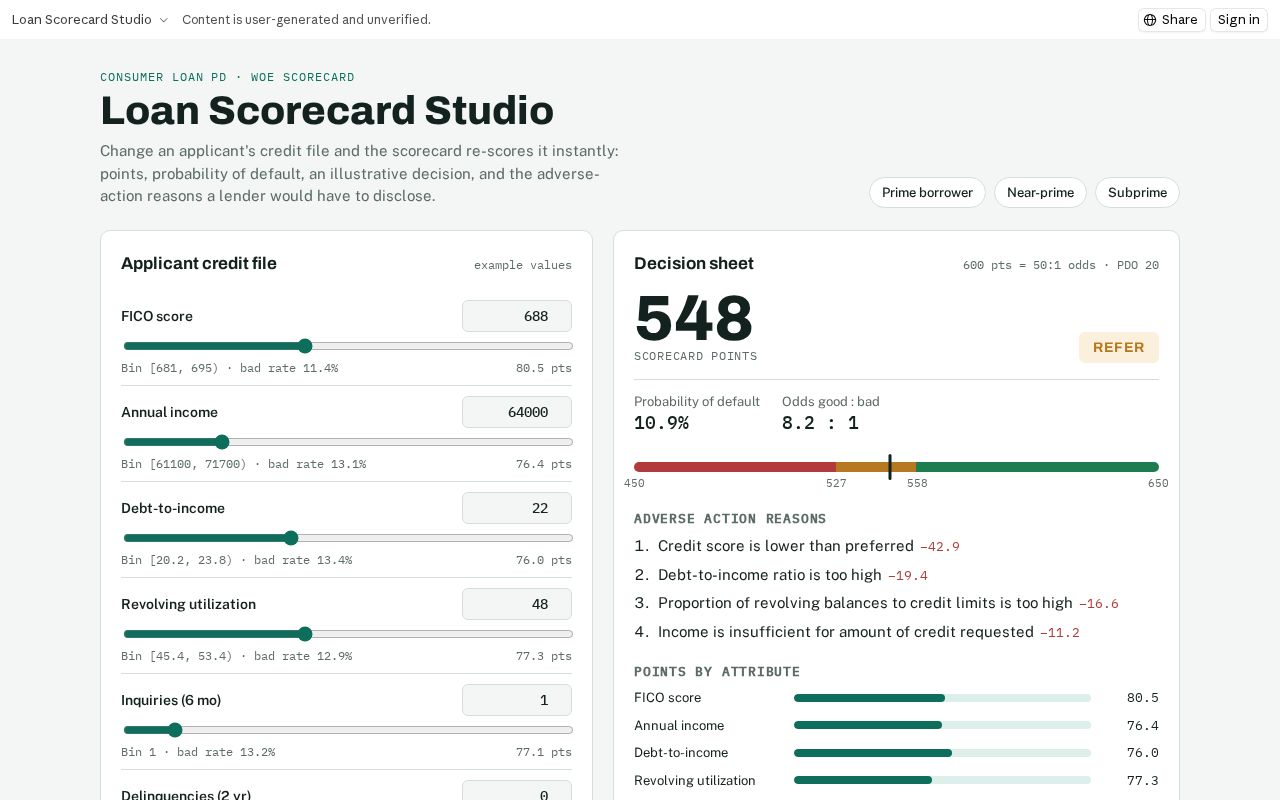Click the Annual income slider handle
The width and height of the screenshot is (1280, 800).
click(x=222, y=442)
